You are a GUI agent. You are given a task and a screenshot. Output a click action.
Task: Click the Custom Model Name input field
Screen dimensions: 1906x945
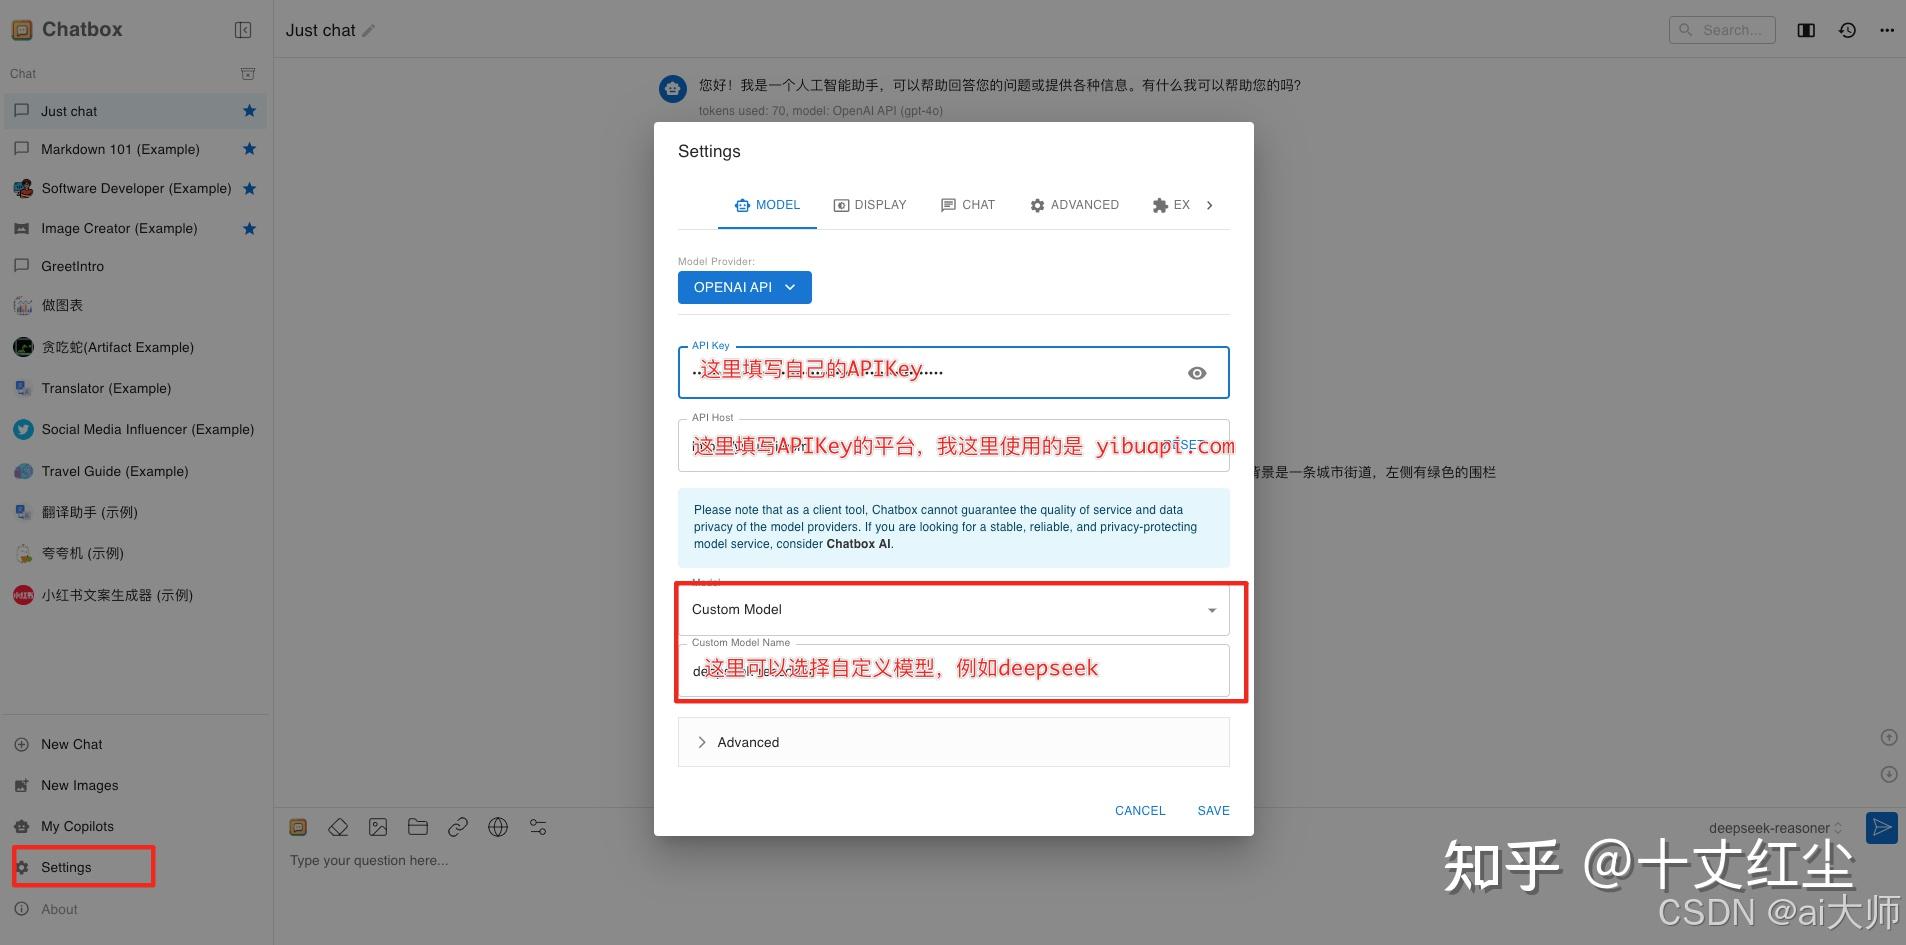click(954, 670)
